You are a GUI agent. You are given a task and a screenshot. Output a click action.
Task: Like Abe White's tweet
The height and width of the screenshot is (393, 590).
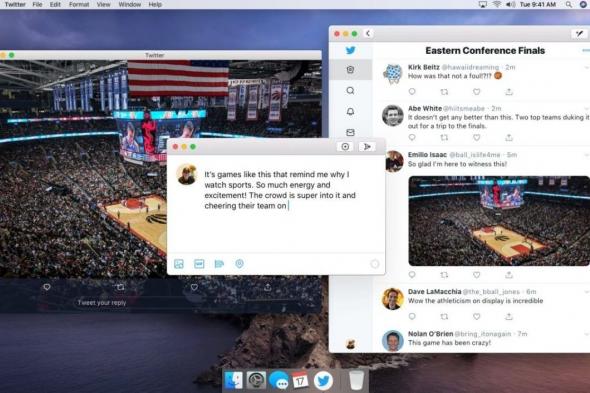pos(477,137)
